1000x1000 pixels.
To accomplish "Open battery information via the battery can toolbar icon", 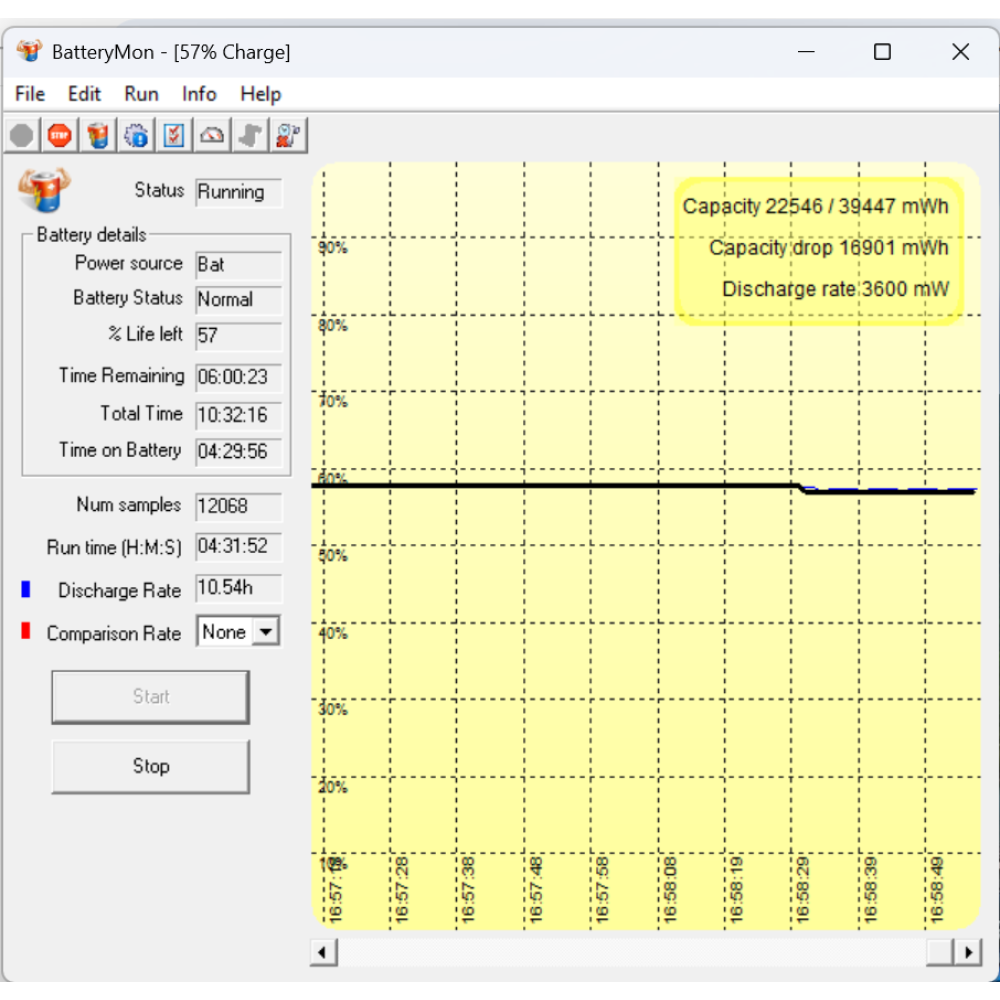I will point(98,135).
